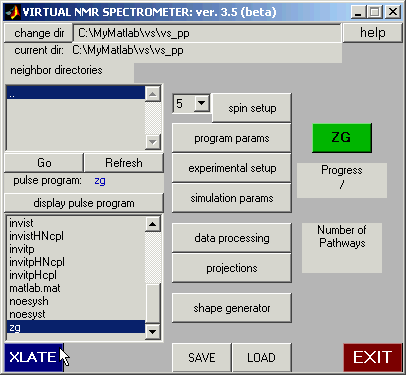Click the LOAD button

[x=261, y=358]
